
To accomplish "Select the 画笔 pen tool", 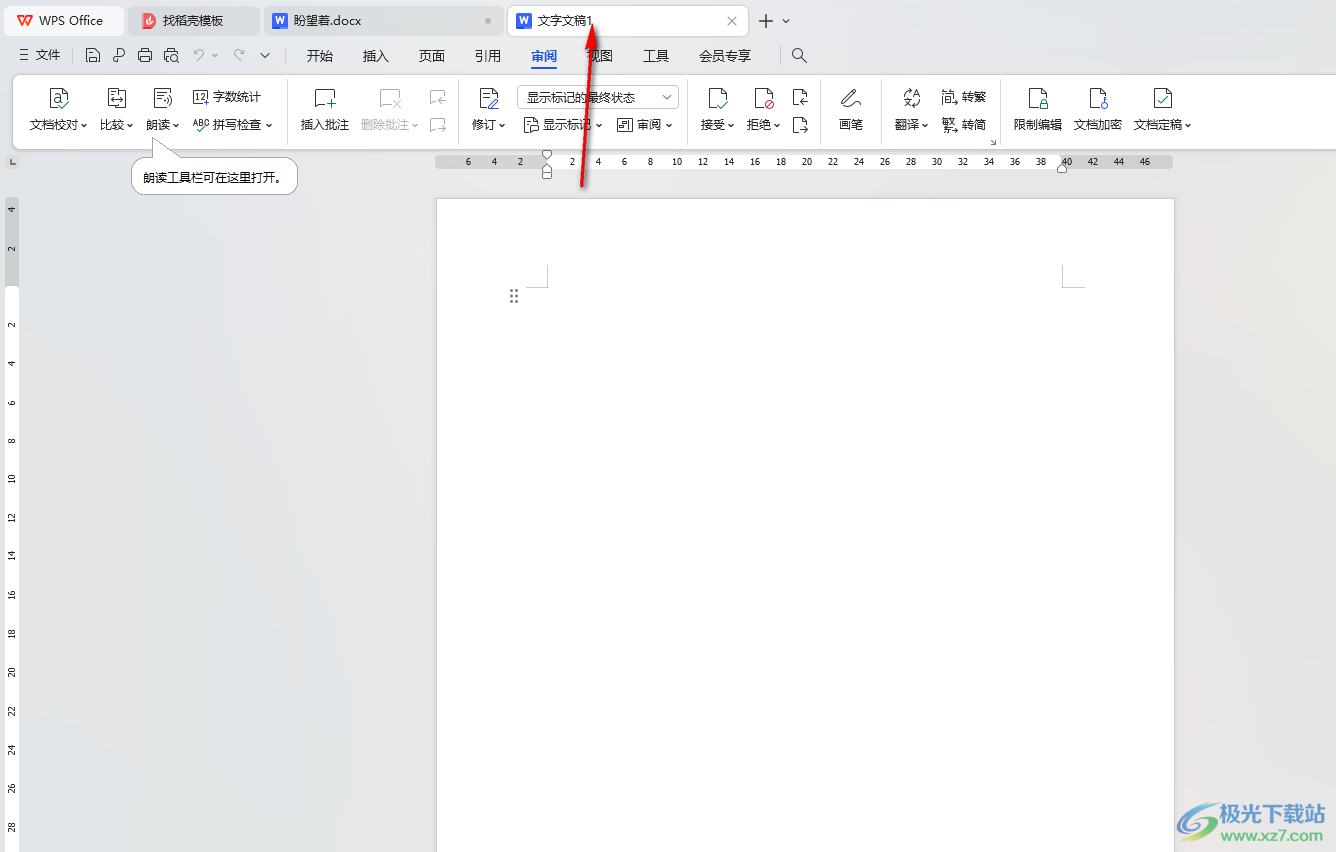I will (851, 108).
